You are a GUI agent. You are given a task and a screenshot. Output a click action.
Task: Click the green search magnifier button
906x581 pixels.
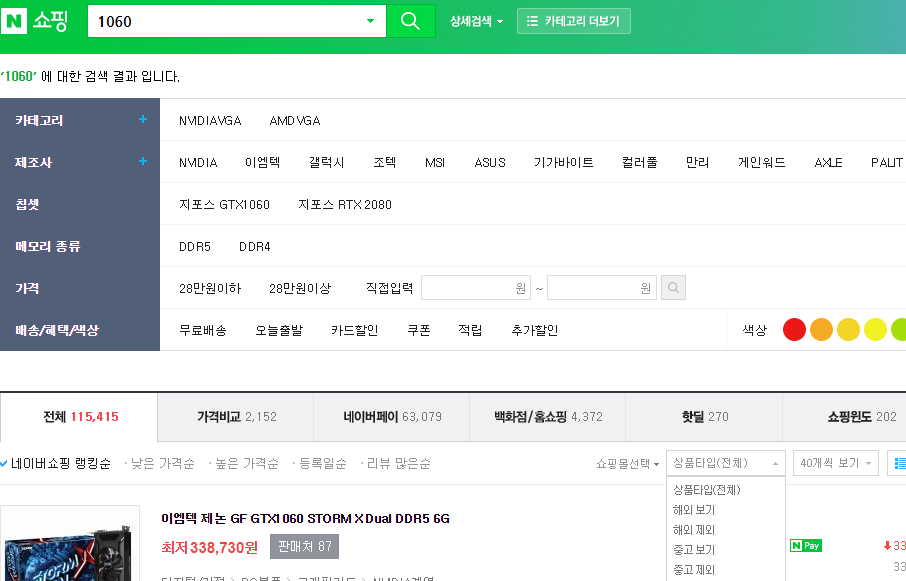click(411, 20)
